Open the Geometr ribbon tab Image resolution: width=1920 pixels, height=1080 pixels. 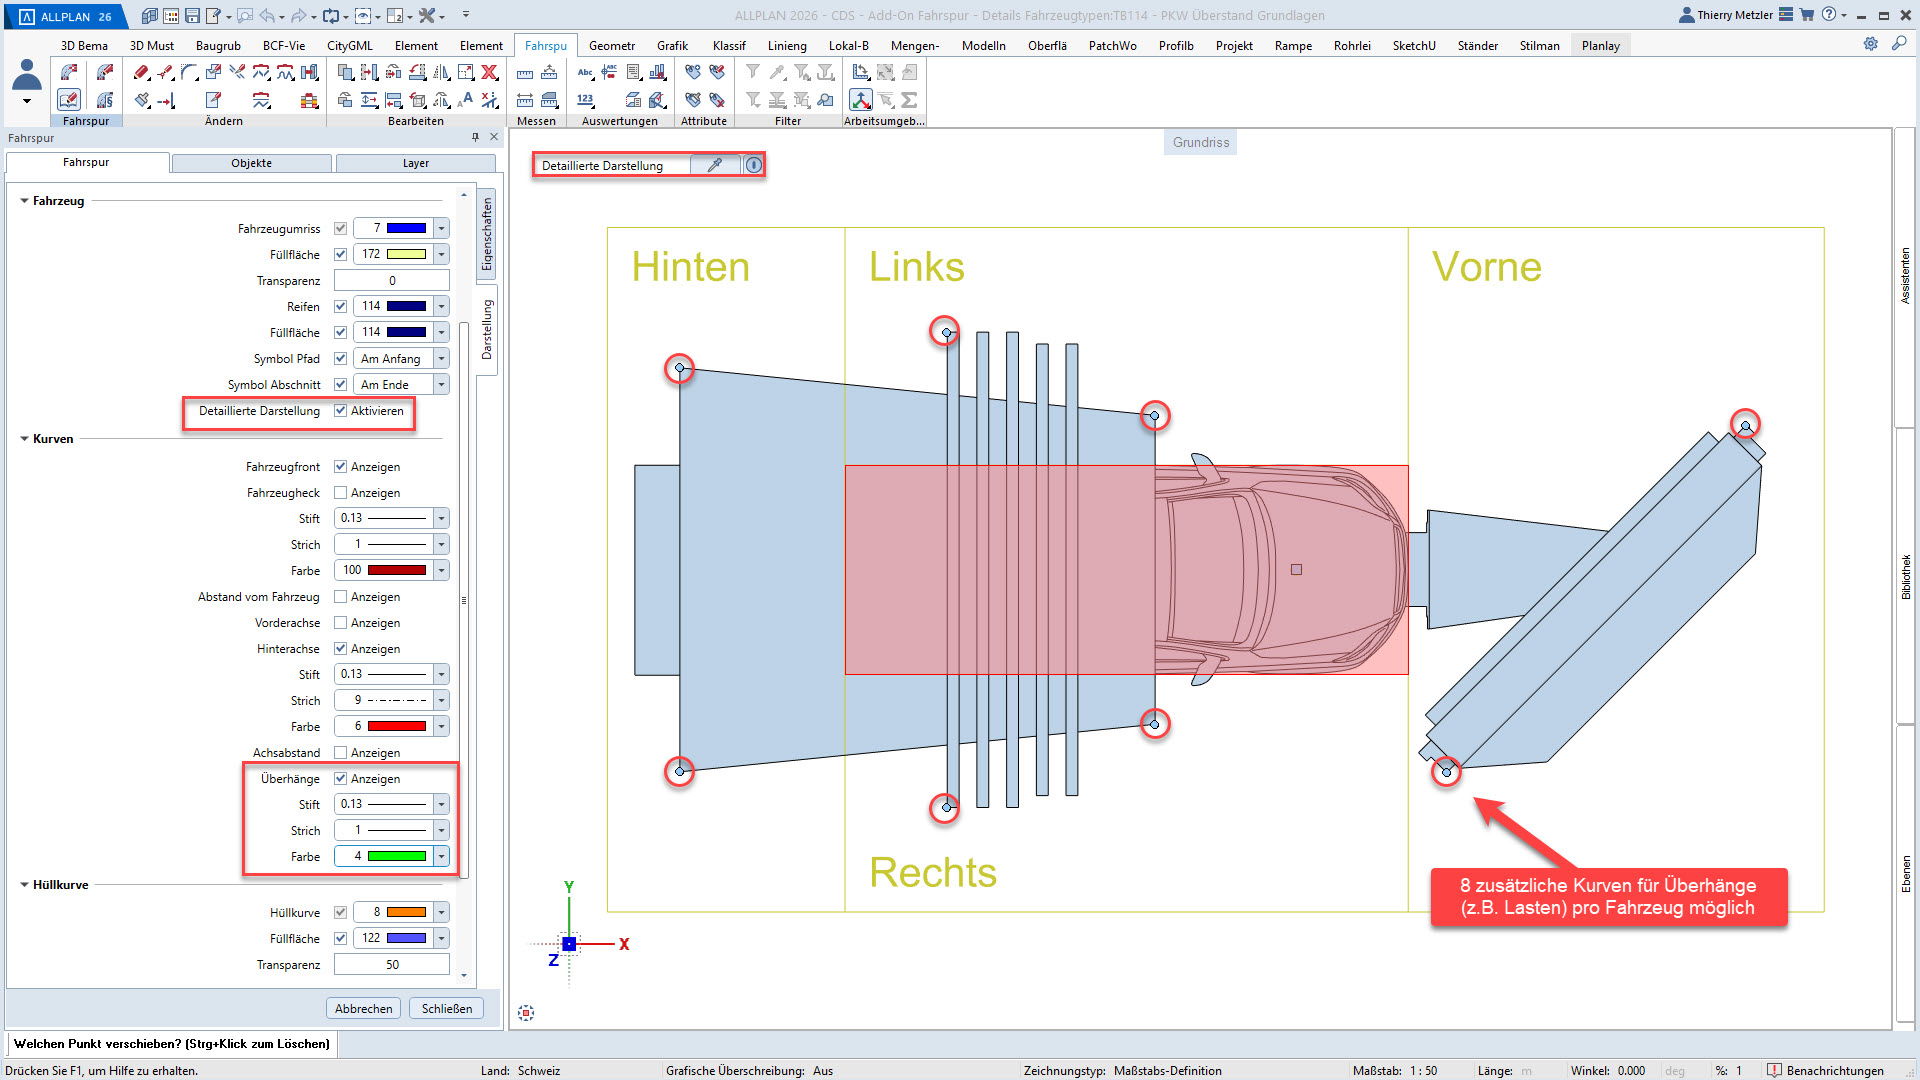coord(611,45)
